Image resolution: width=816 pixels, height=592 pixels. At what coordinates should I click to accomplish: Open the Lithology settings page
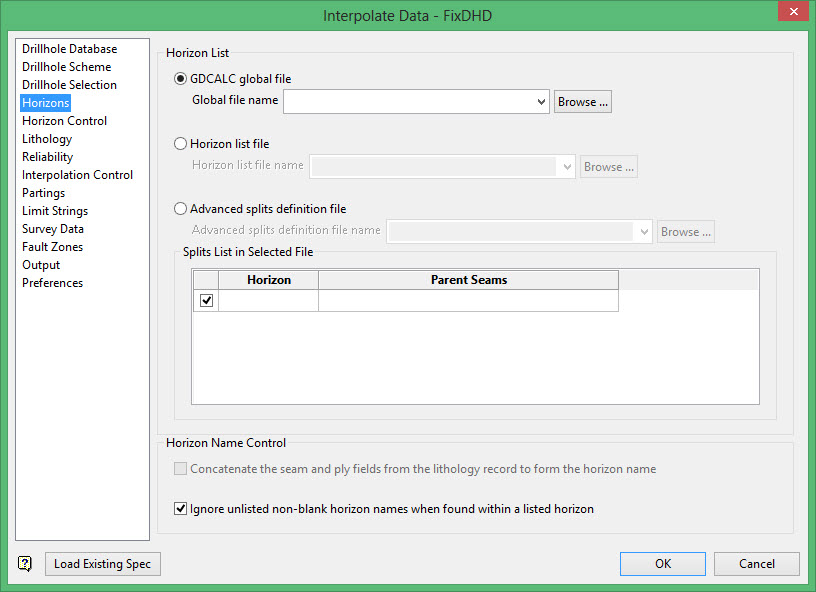(x=47, y=139)
